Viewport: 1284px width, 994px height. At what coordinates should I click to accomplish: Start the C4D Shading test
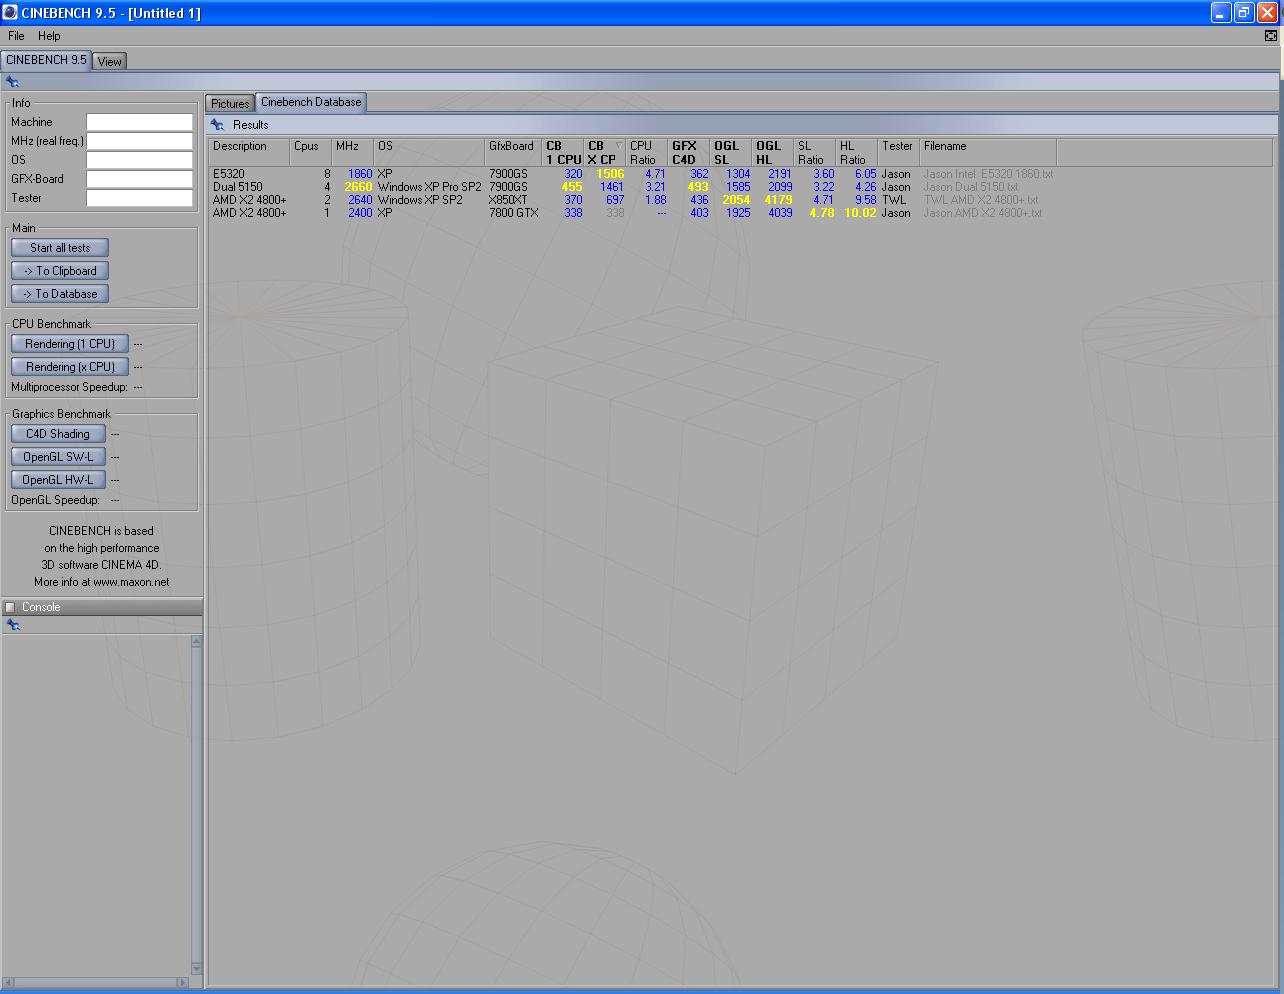pos(58,434)
